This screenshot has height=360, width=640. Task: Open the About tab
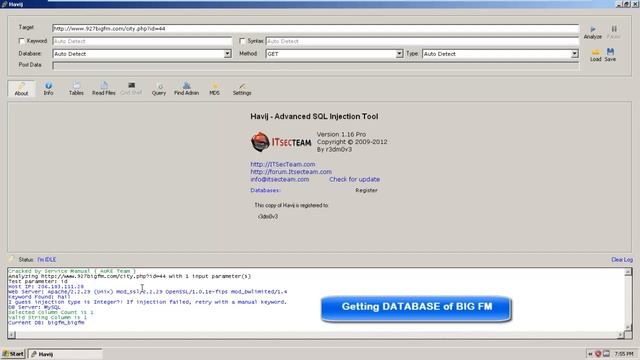tap(21, 89)
